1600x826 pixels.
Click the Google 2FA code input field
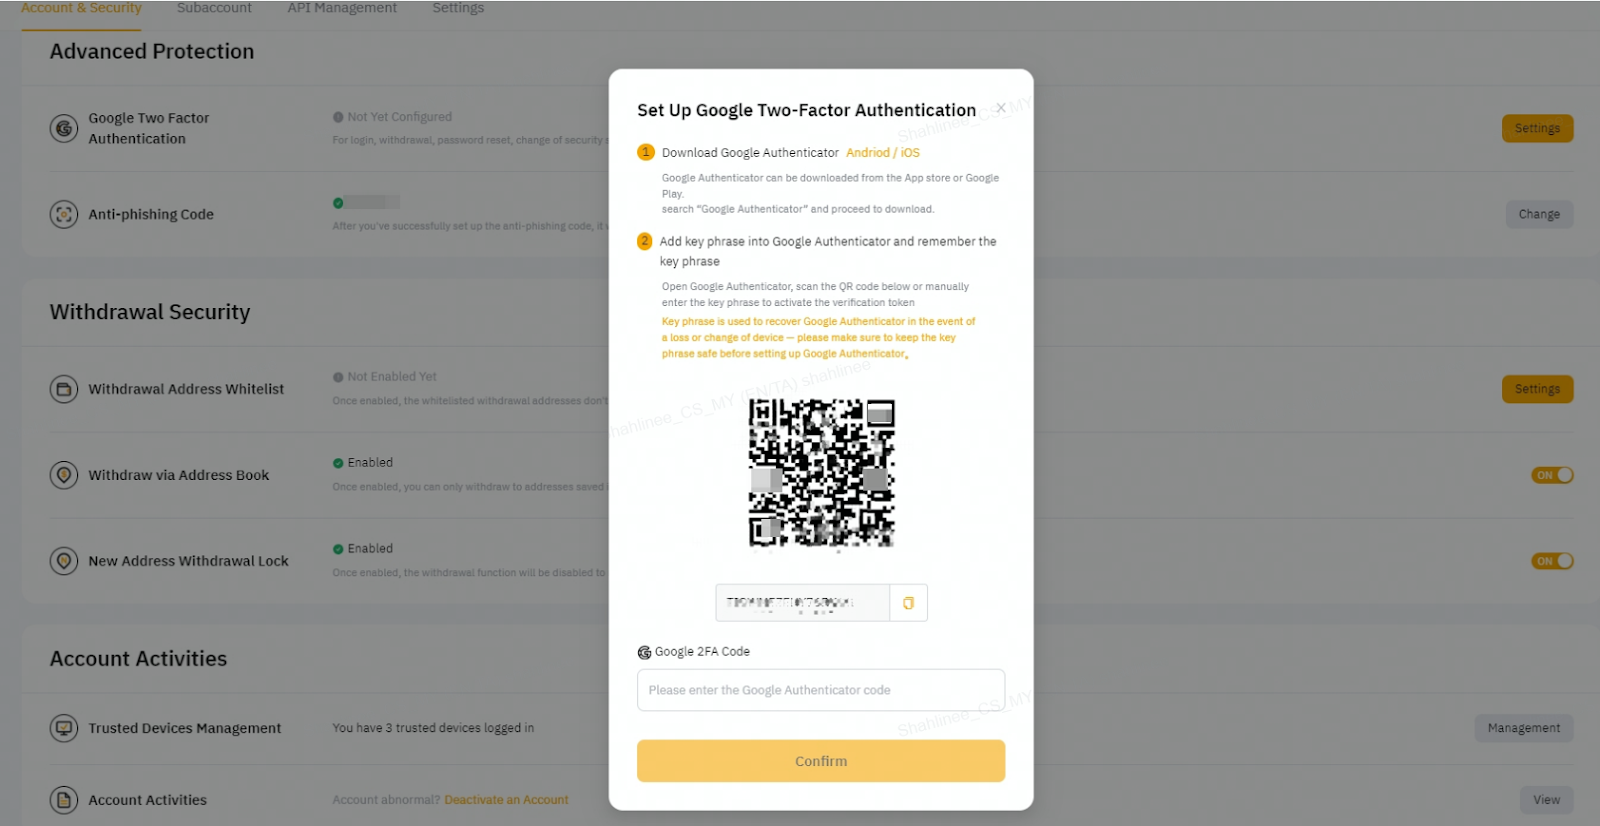821,690
